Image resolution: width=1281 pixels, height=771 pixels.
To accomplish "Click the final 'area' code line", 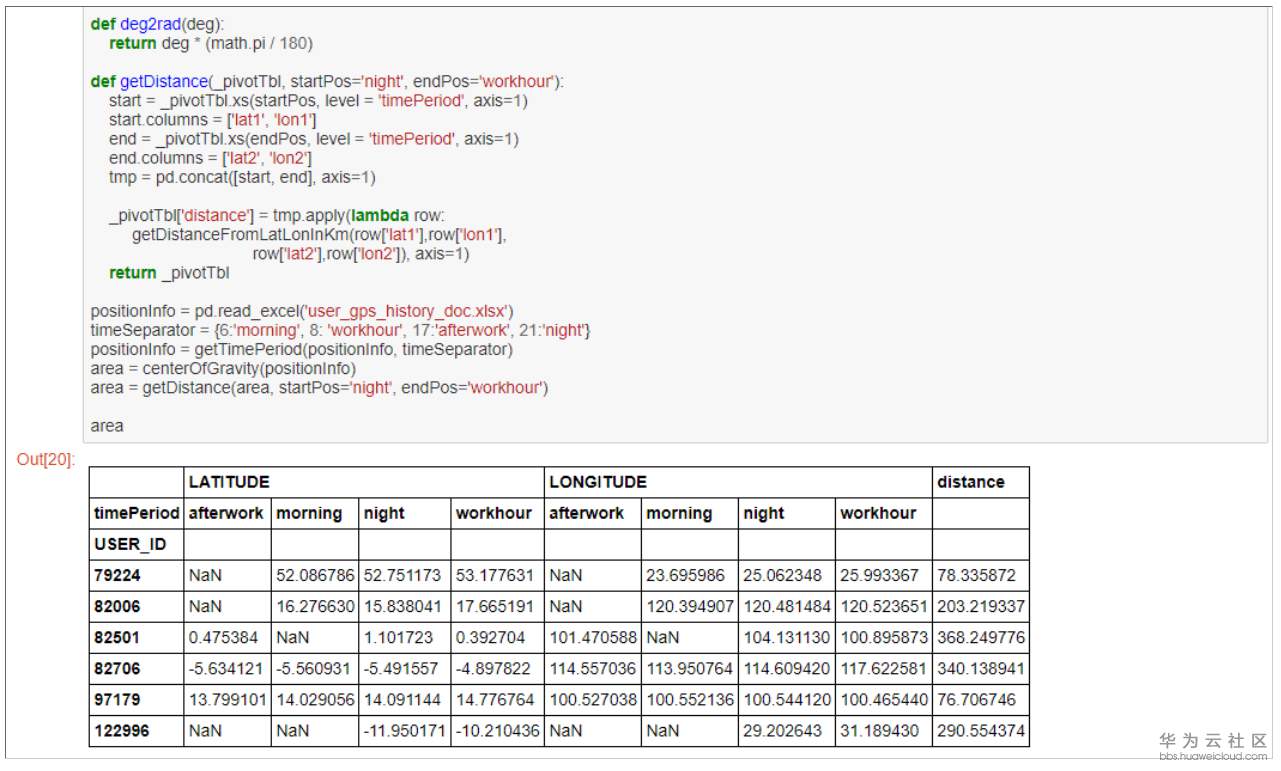I will point(107,426).
